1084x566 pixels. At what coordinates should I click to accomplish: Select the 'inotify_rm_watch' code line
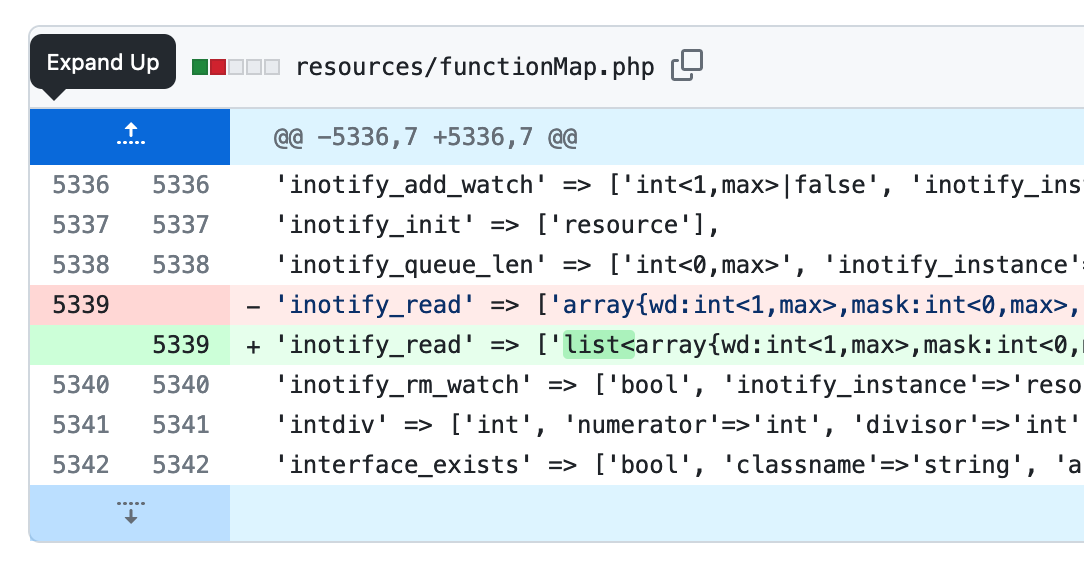[657, 384]
